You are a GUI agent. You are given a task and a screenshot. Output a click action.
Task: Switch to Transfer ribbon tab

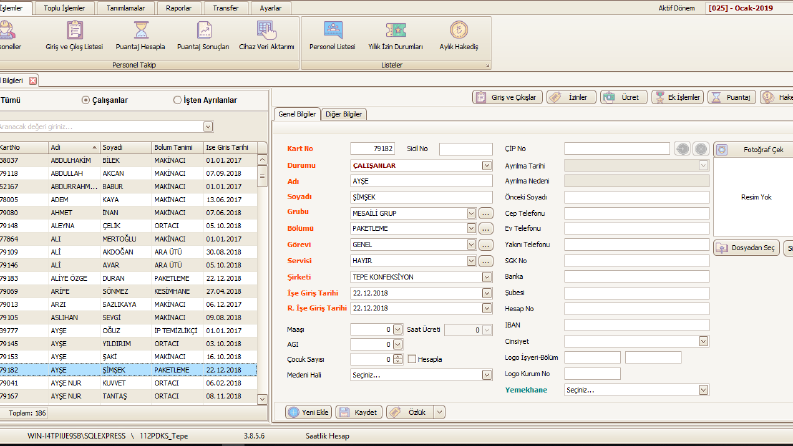pyautogui.click(x=226, y=8)
